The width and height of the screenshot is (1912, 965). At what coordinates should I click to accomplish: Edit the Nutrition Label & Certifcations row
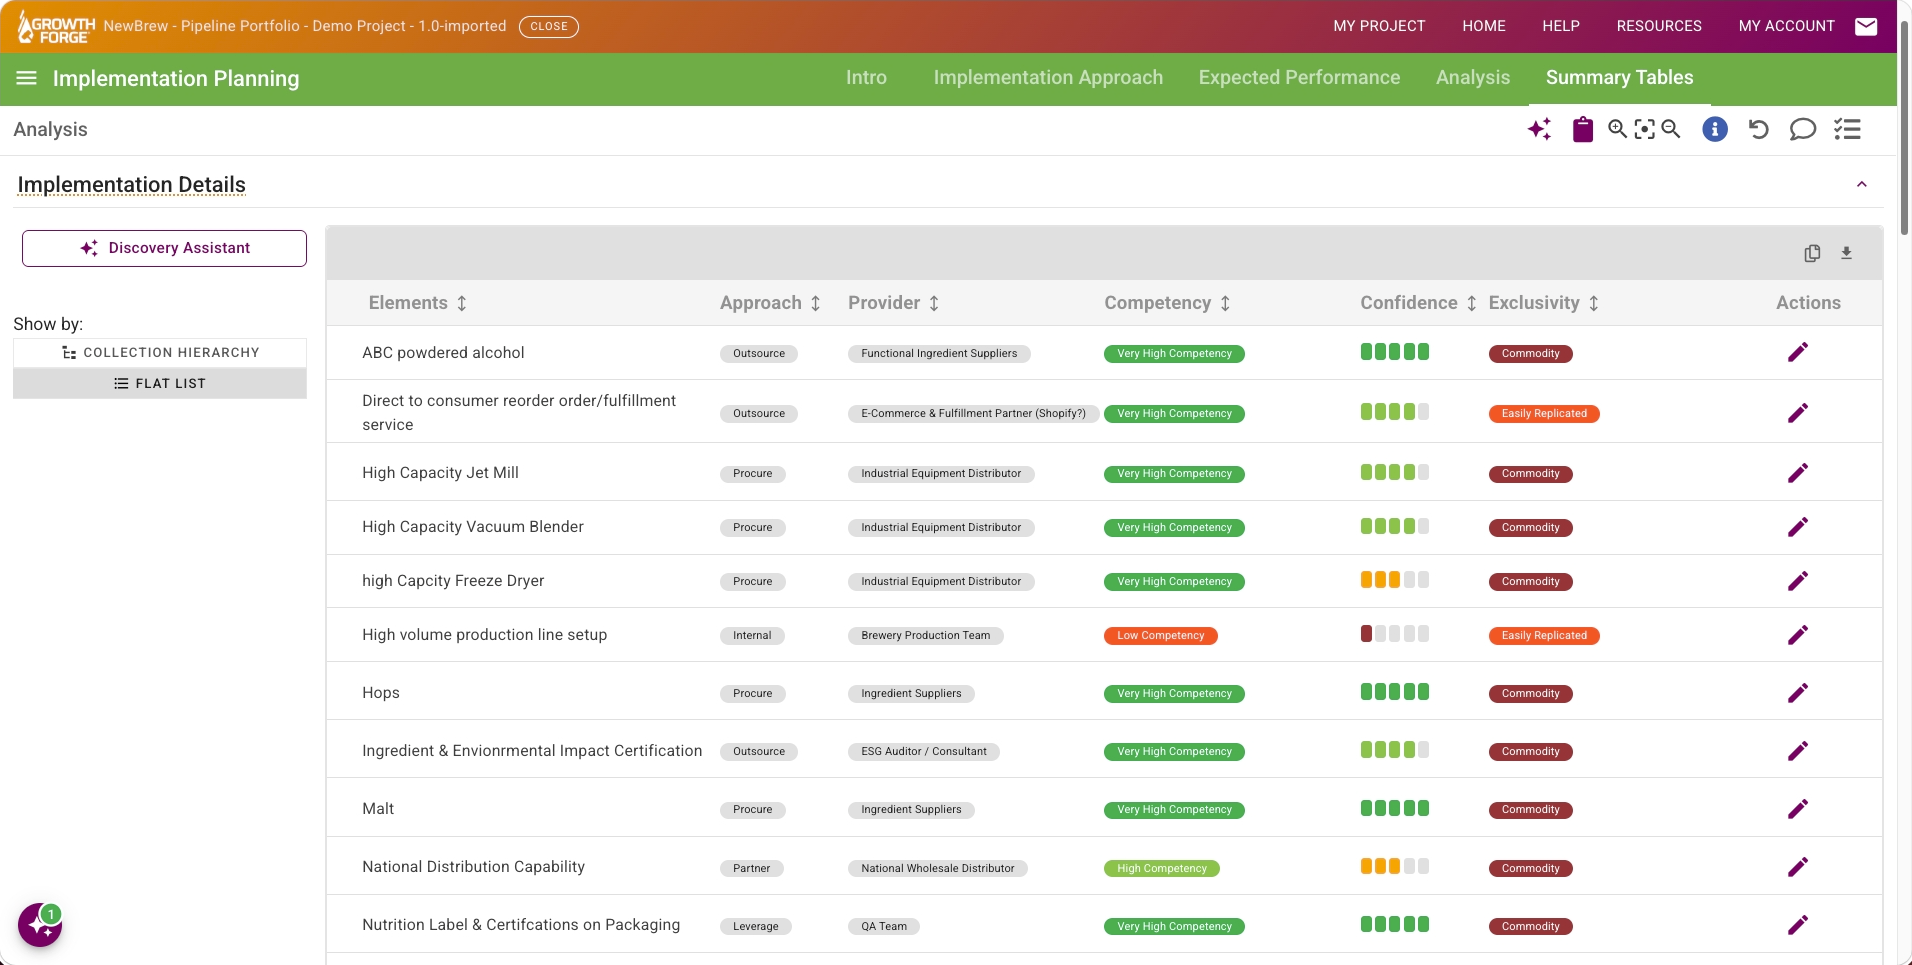pyautogui.click(x=1798, y=924)
